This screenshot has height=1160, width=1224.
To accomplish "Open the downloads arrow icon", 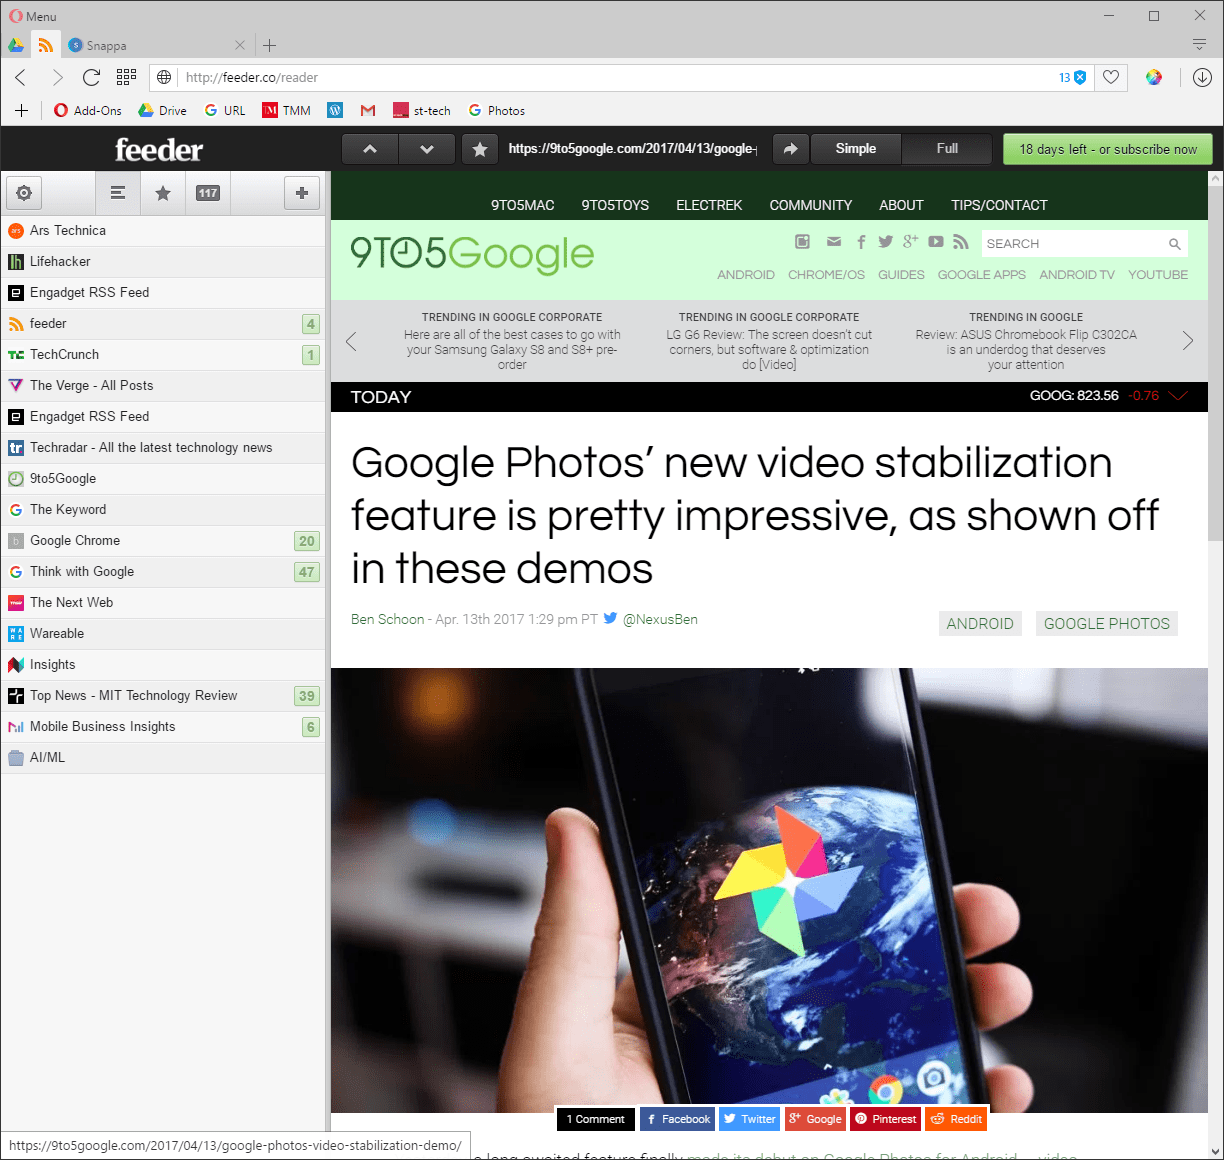I will pos(1202,77).
